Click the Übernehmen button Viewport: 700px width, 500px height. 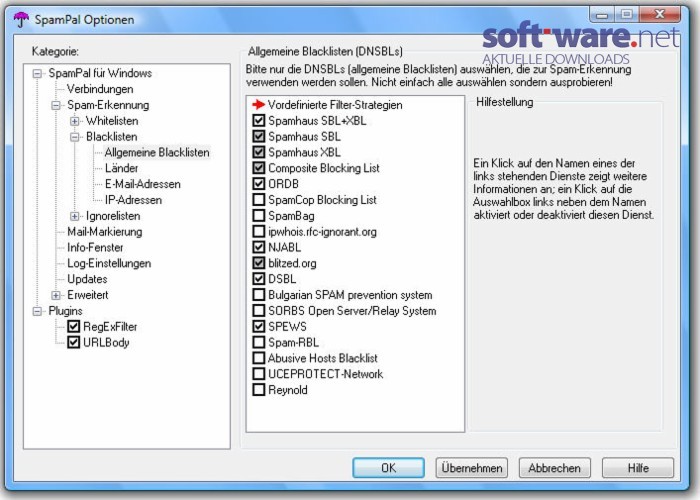471,467
